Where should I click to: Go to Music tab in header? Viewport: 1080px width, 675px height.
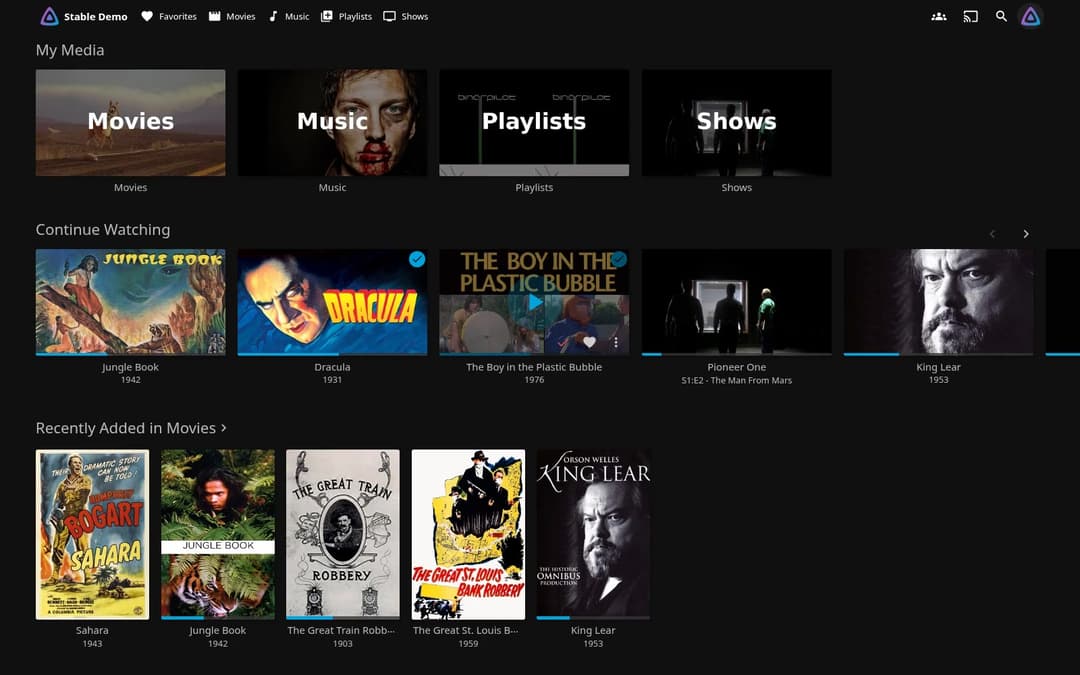pos(289,16)
